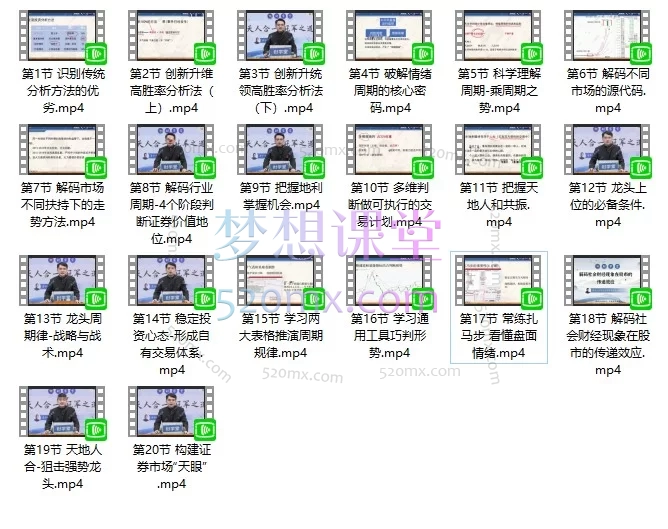The width and height of the screenshot is (668, 529).
Task: Click file name 第19节 天地人合-狙击强势龙头.mp4
Action: (62, 467)
